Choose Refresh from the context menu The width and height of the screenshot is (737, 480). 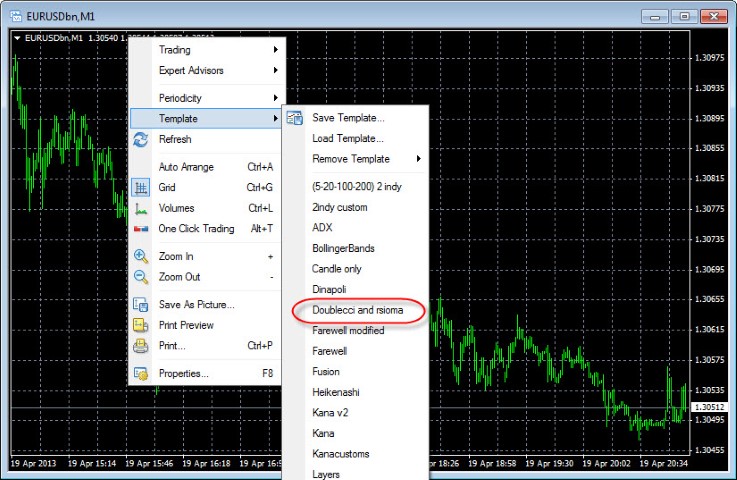(x=205, y=139)
